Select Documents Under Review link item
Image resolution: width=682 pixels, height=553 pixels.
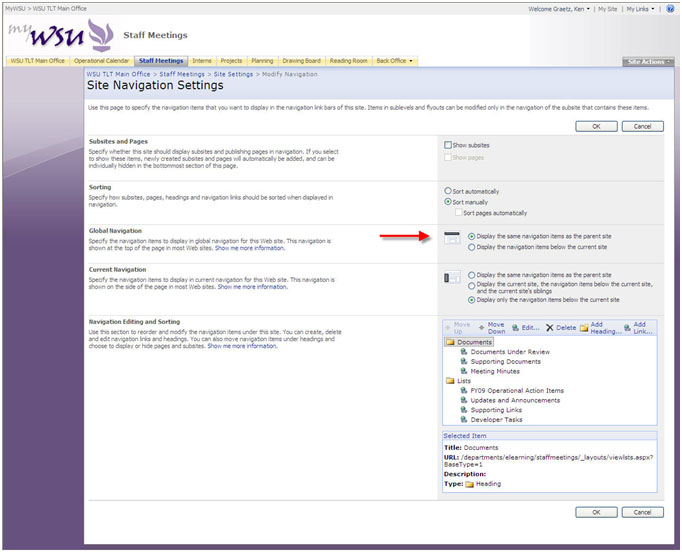(x=505, y=352)
